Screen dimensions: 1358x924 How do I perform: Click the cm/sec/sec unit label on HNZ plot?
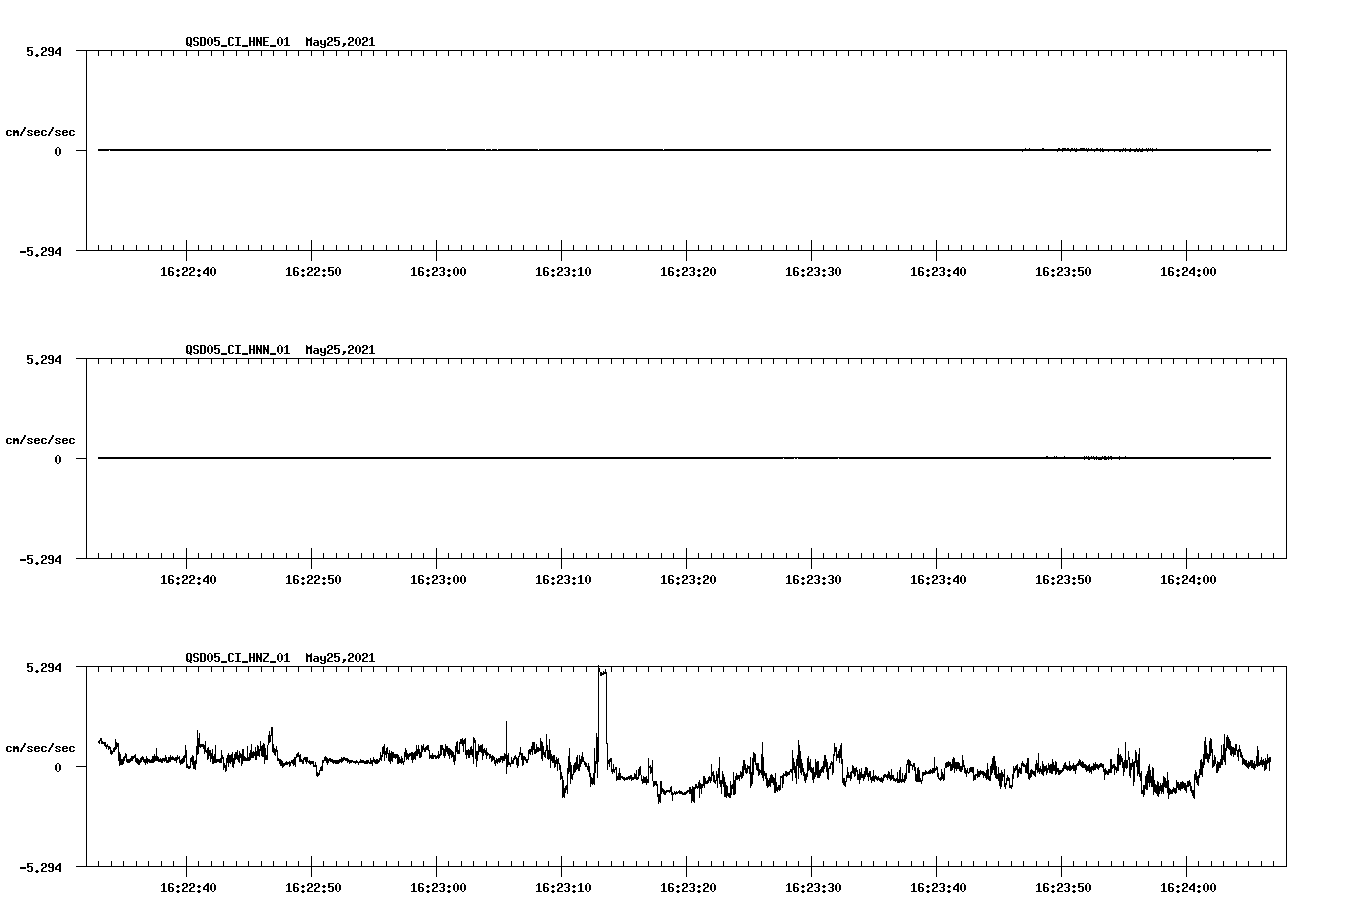[41, 747]
